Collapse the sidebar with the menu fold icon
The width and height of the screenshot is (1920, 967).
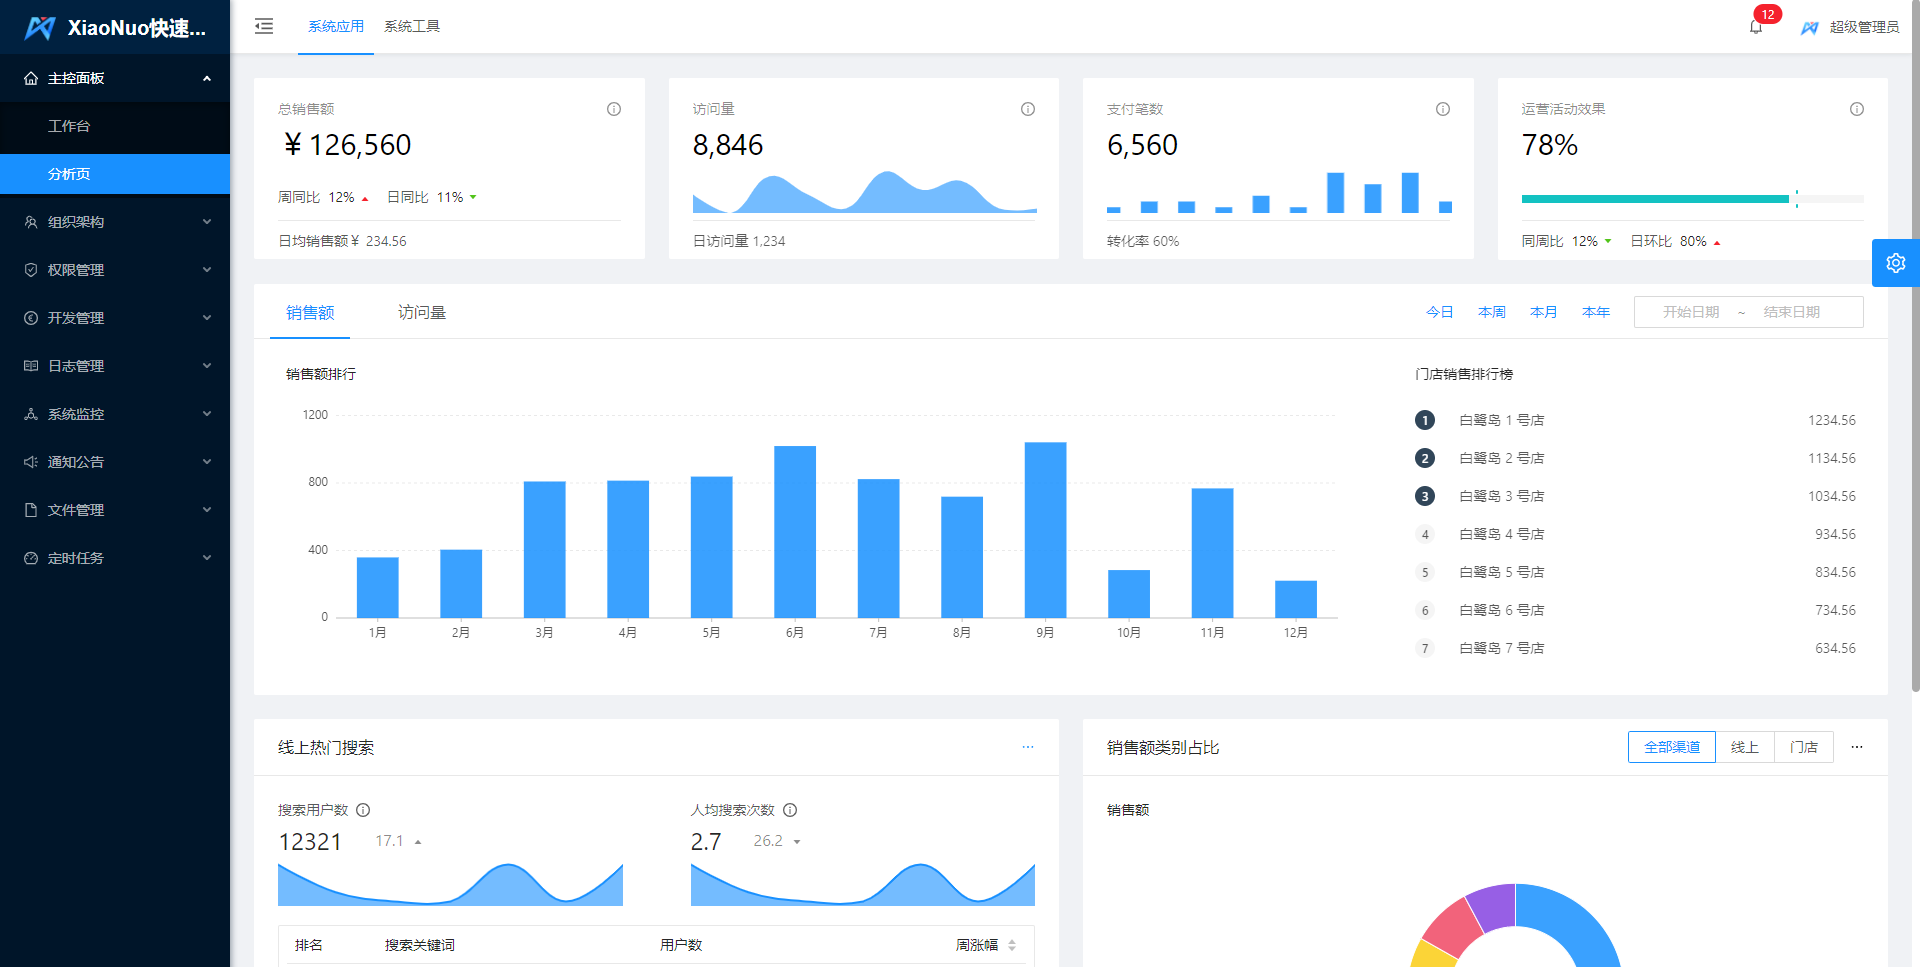(264, 26)
